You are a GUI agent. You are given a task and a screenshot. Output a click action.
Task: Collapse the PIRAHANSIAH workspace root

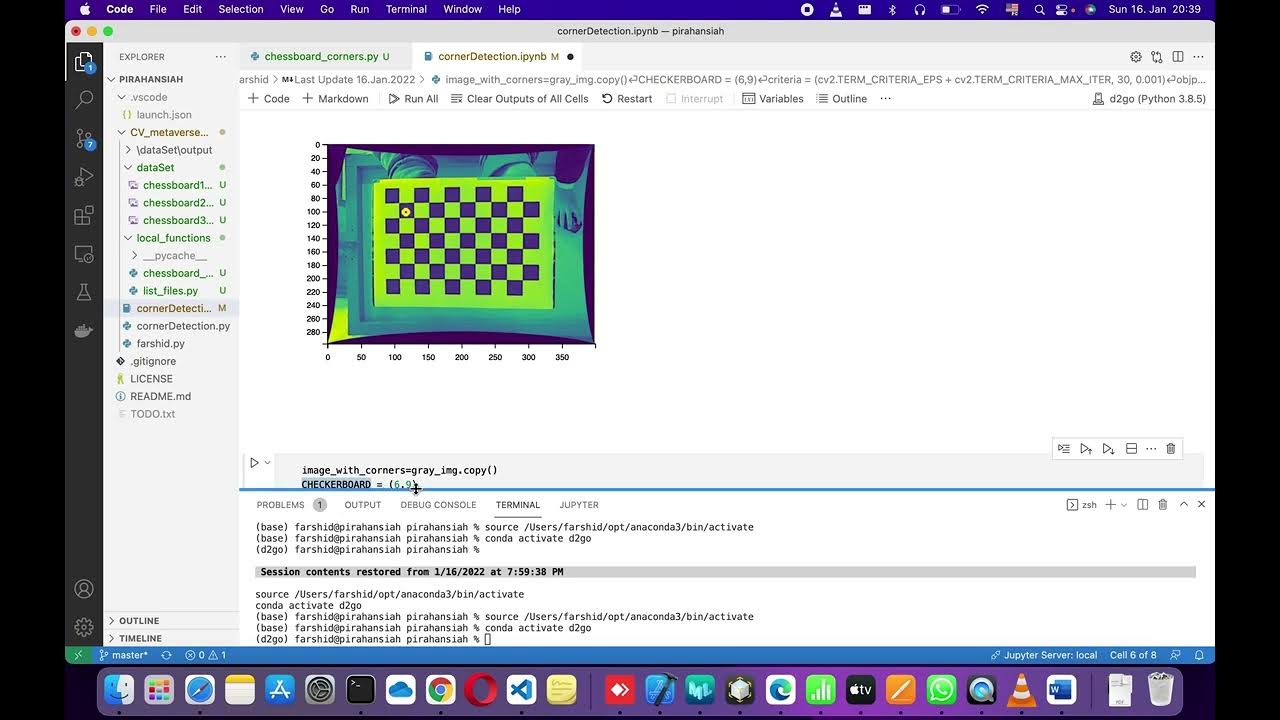click(x=150, y=79)
